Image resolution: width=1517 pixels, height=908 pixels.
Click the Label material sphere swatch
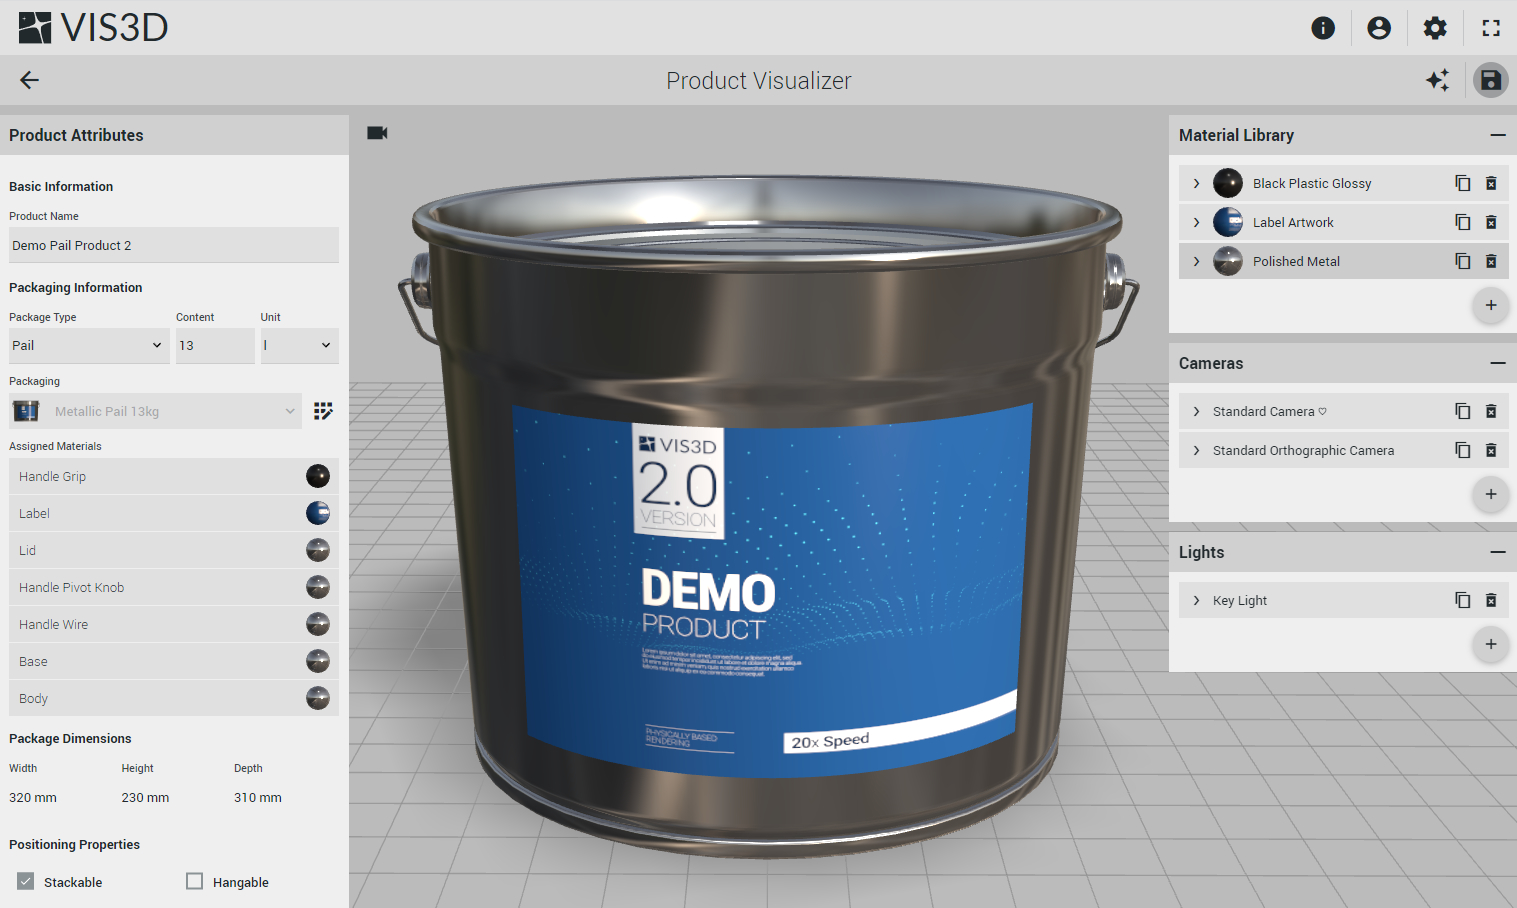point(317,513)
